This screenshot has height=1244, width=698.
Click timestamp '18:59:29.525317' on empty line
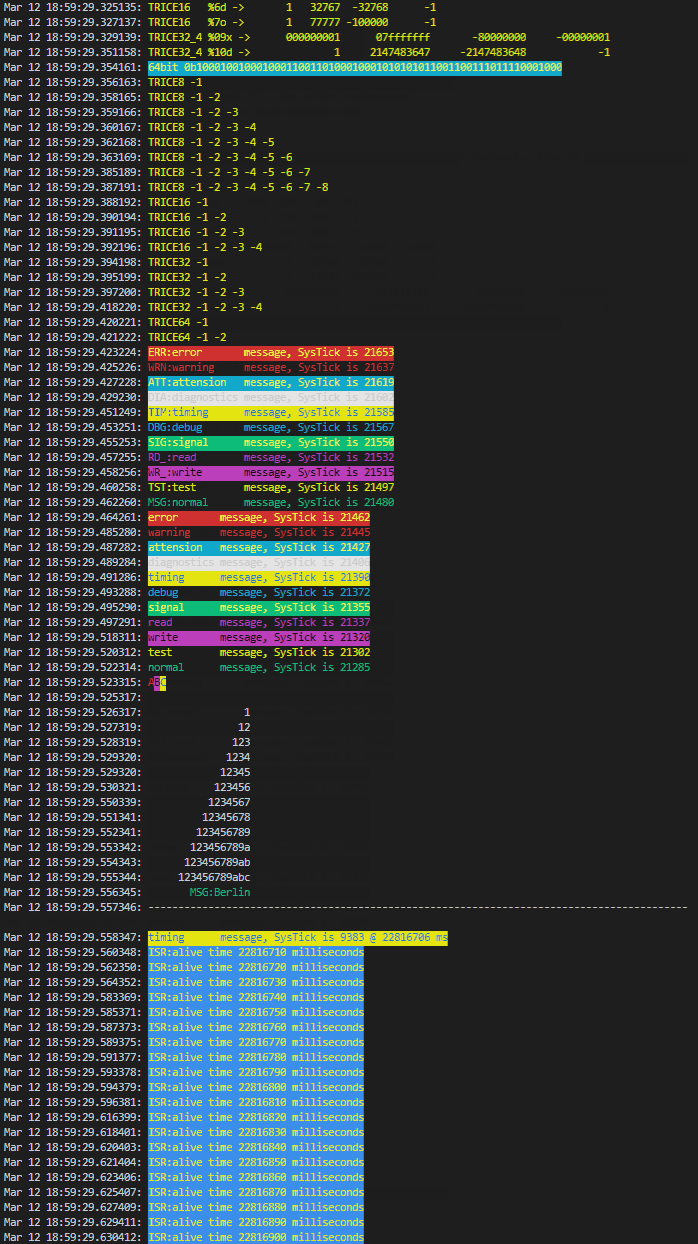[93, 697]
